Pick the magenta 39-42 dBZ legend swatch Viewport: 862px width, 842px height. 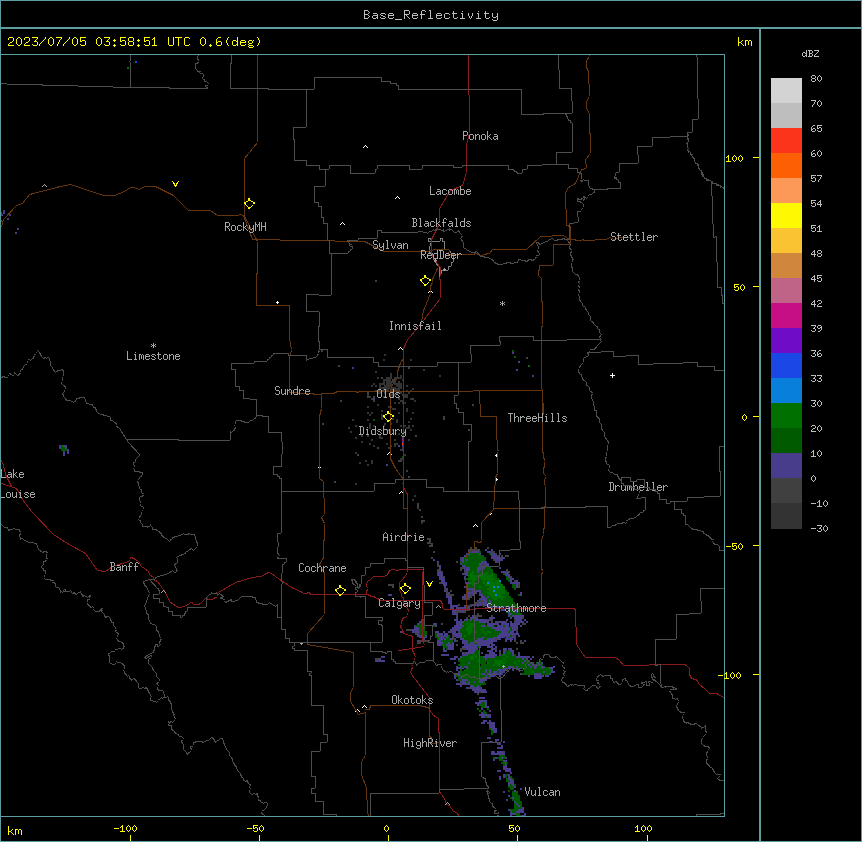[x=786, y=315]
